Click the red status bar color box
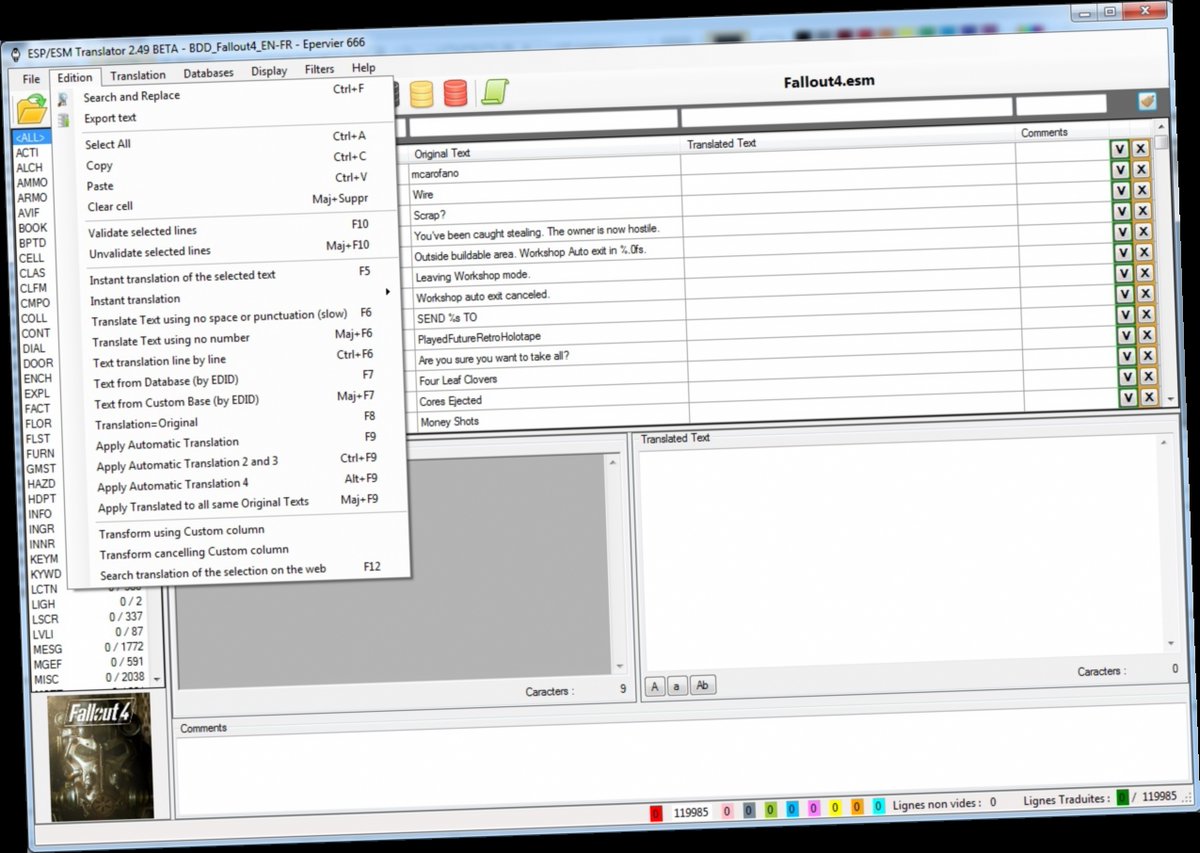 pos(656,813)
